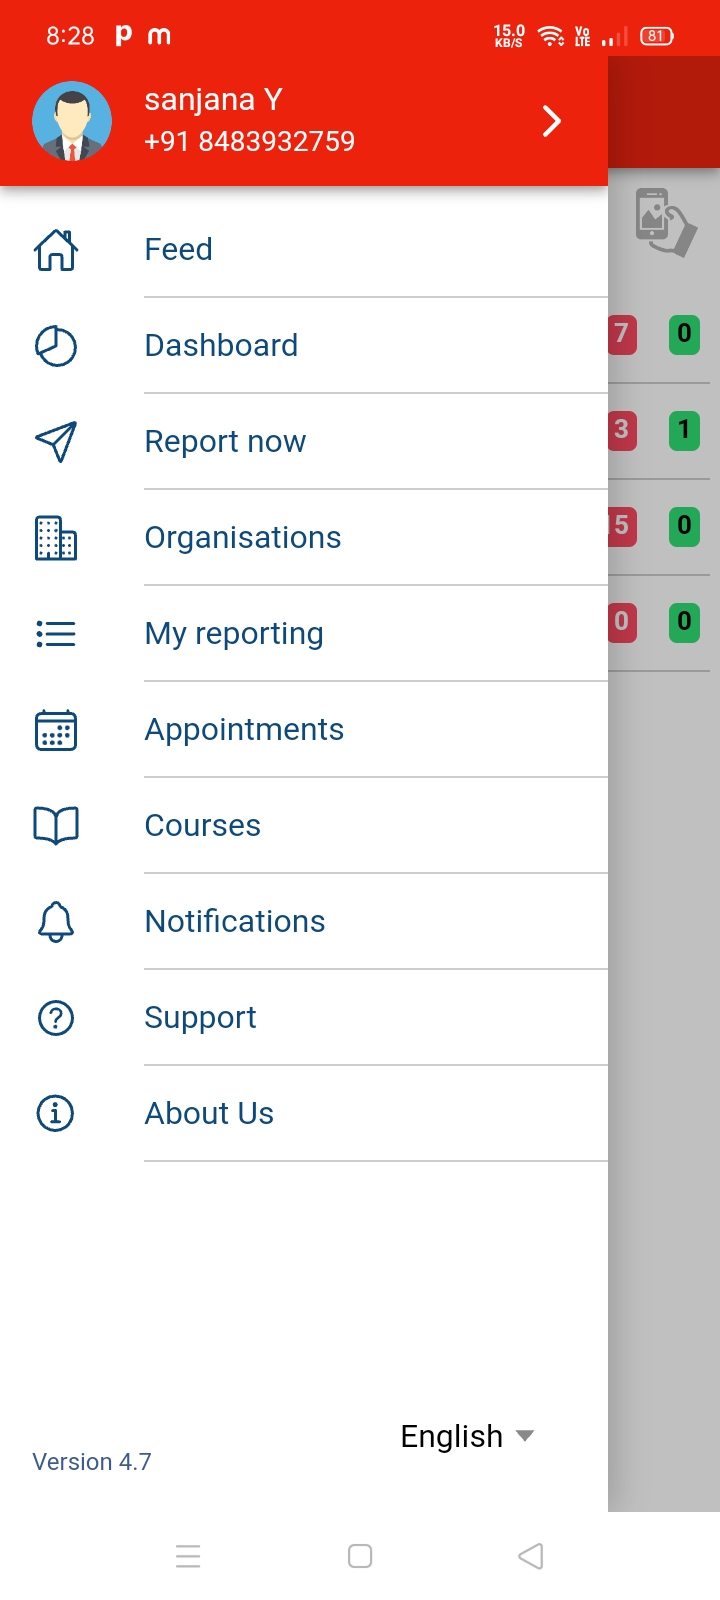Open the Courses menu entry

click(x=203, y=826)
